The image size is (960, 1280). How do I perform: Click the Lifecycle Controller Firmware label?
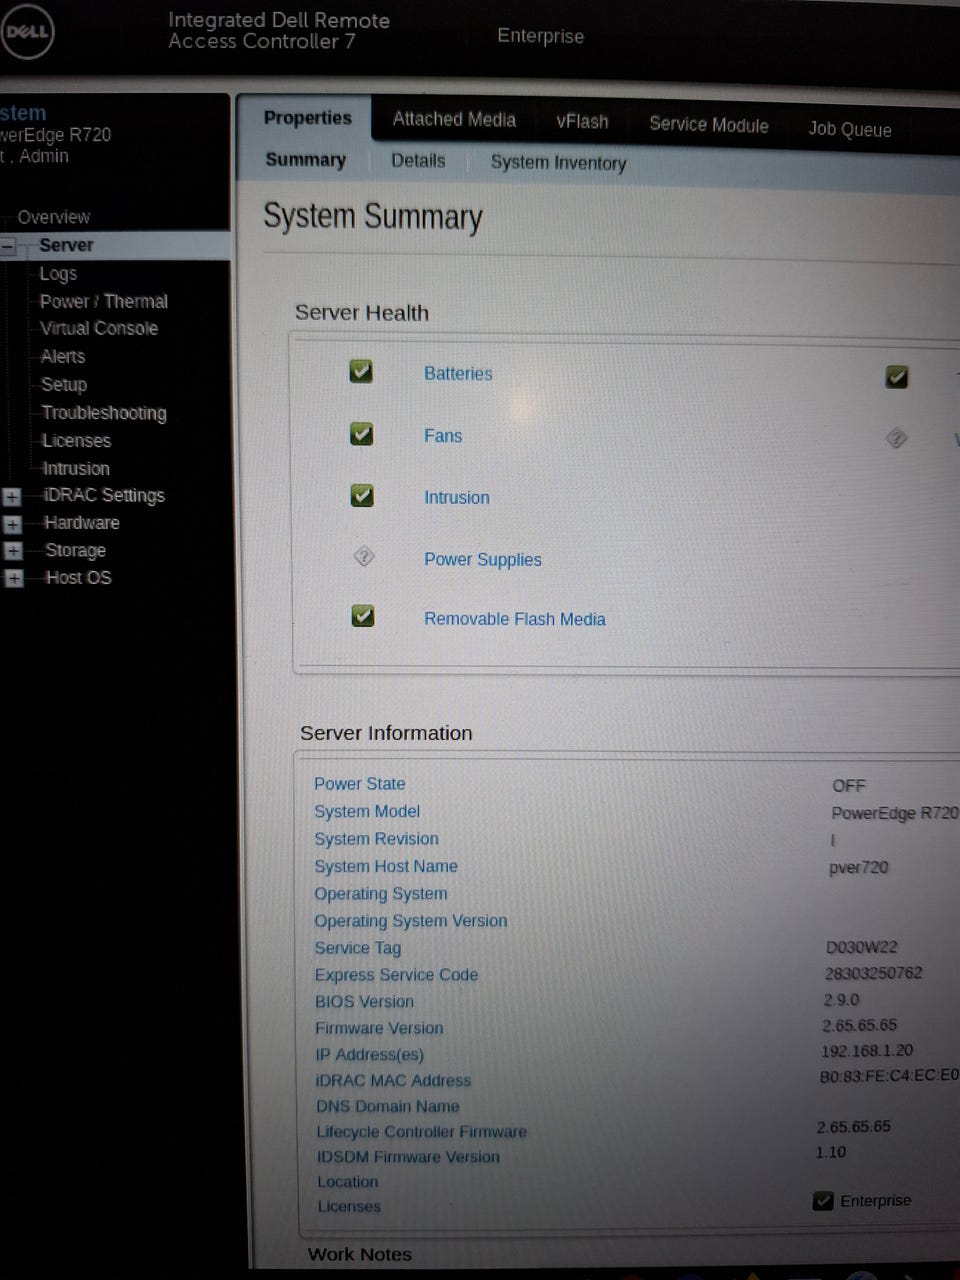(x=421, y=1132)
